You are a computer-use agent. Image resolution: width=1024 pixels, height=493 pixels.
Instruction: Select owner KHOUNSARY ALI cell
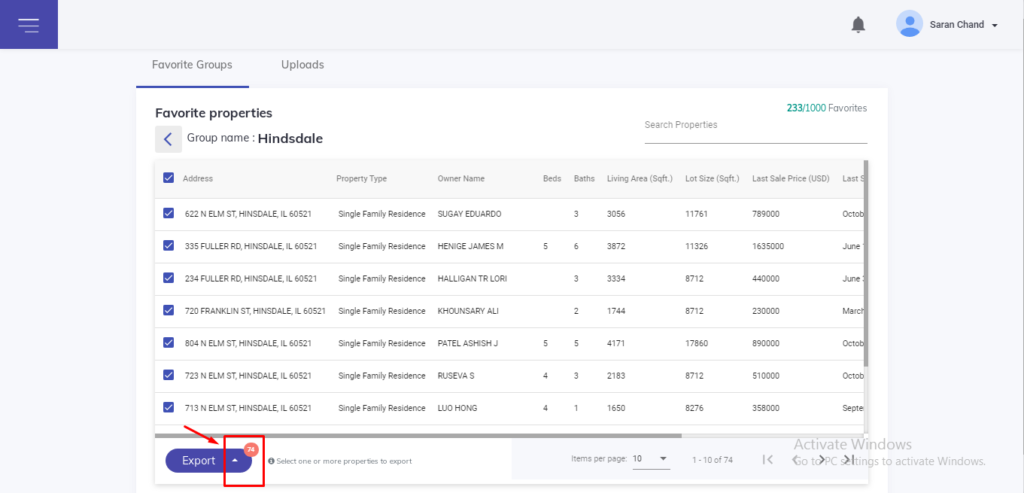pos(468,311)
